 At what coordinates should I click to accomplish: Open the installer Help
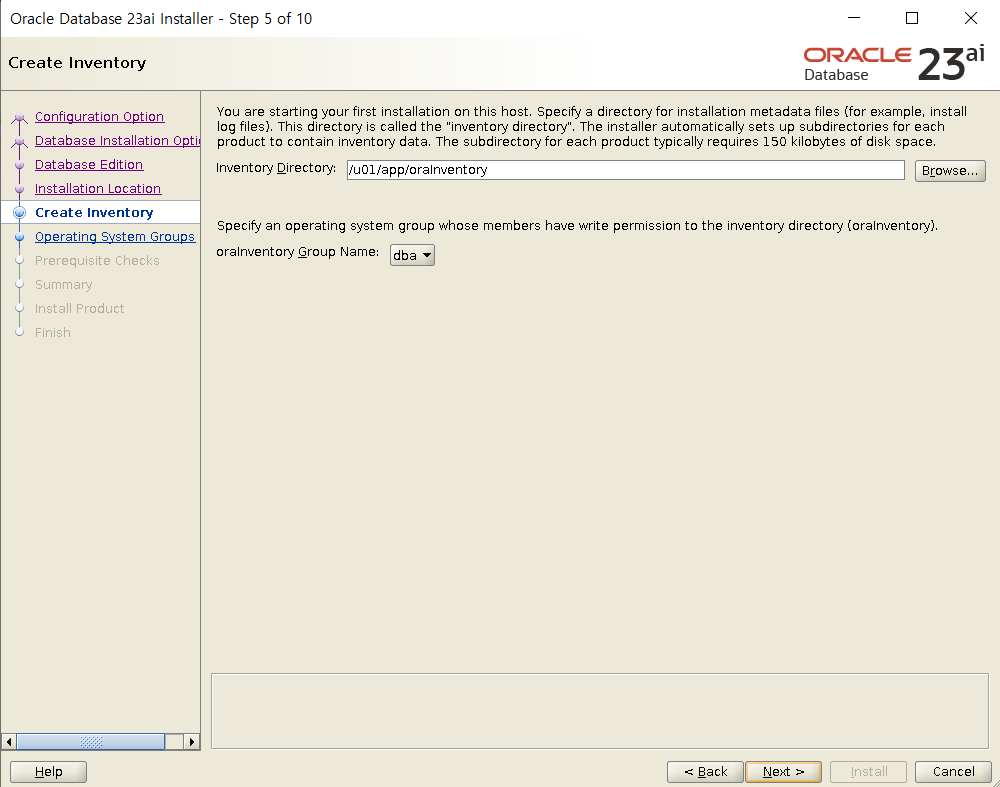[48, 772]
